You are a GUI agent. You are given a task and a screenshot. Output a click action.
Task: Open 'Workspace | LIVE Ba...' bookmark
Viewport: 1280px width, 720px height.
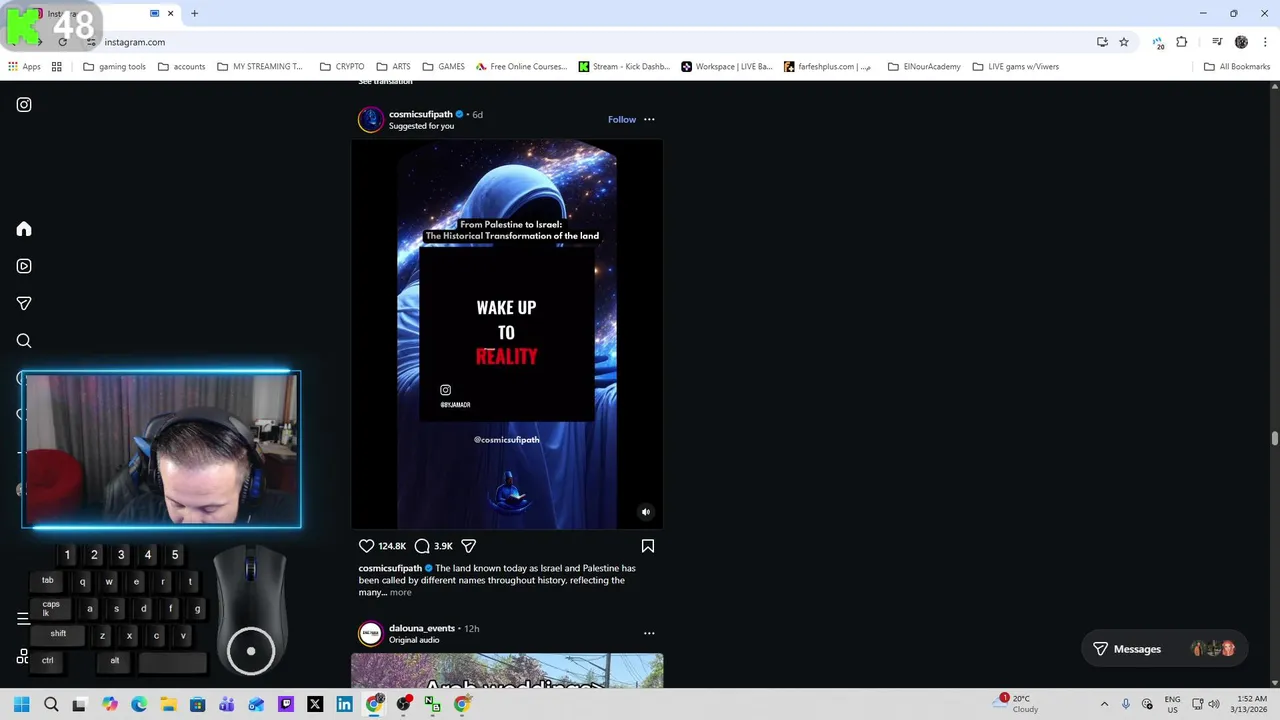[x=727, y=67]
